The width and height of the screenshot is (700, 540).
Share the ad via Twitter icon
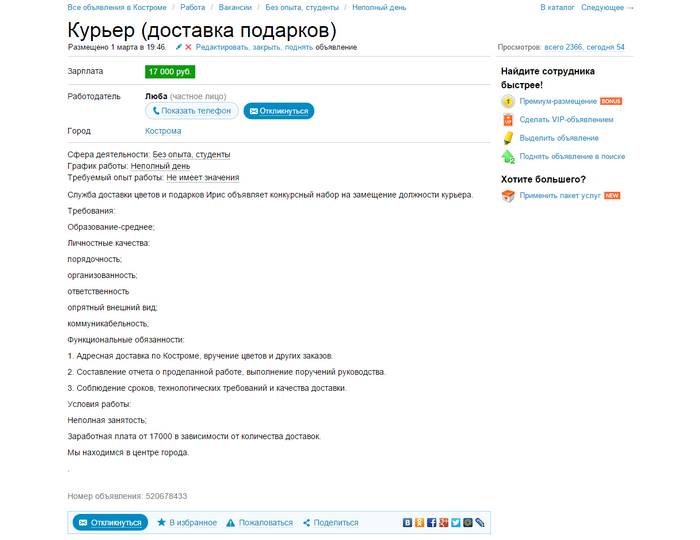(x=455, y=522)
